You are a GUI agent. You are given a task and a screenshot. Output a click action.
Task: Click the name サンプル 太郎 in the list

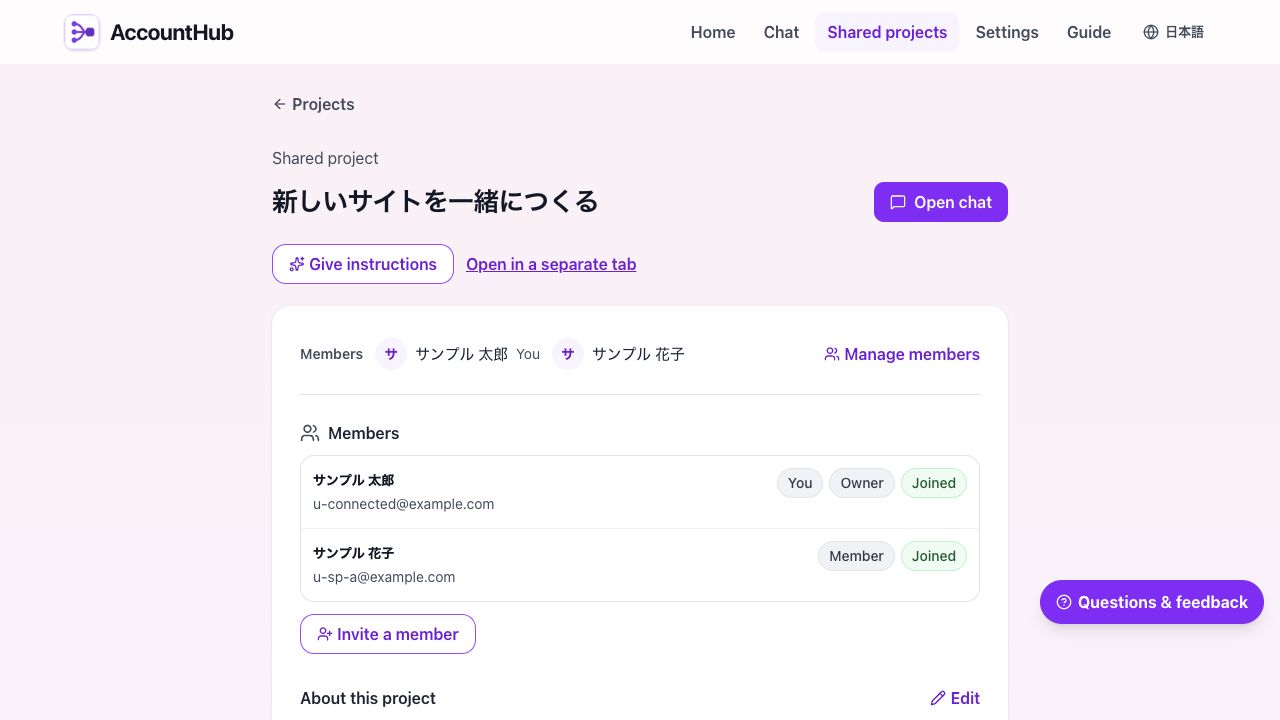(x=353, y=480)
